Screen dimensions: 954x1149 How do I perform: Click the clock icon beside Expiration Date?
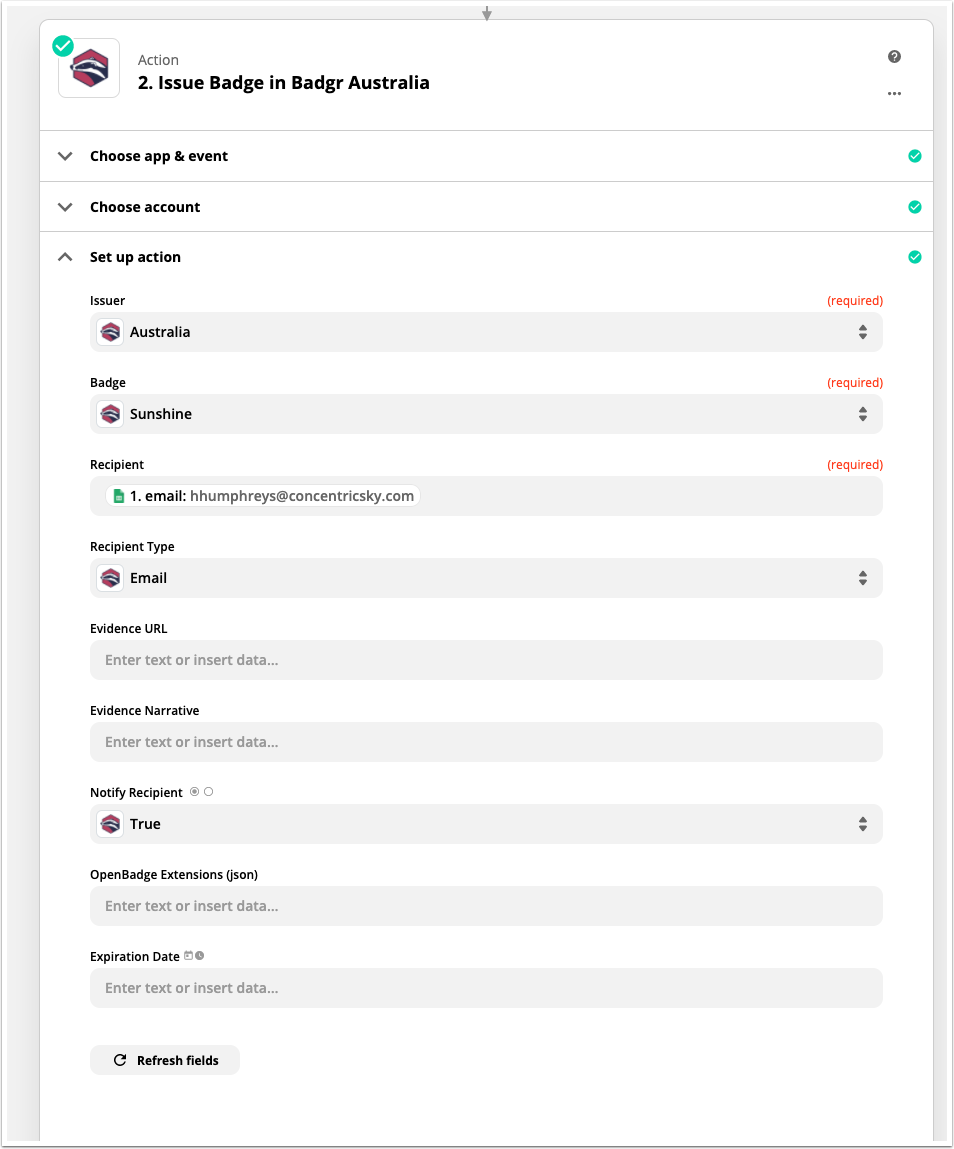[201, 955]
